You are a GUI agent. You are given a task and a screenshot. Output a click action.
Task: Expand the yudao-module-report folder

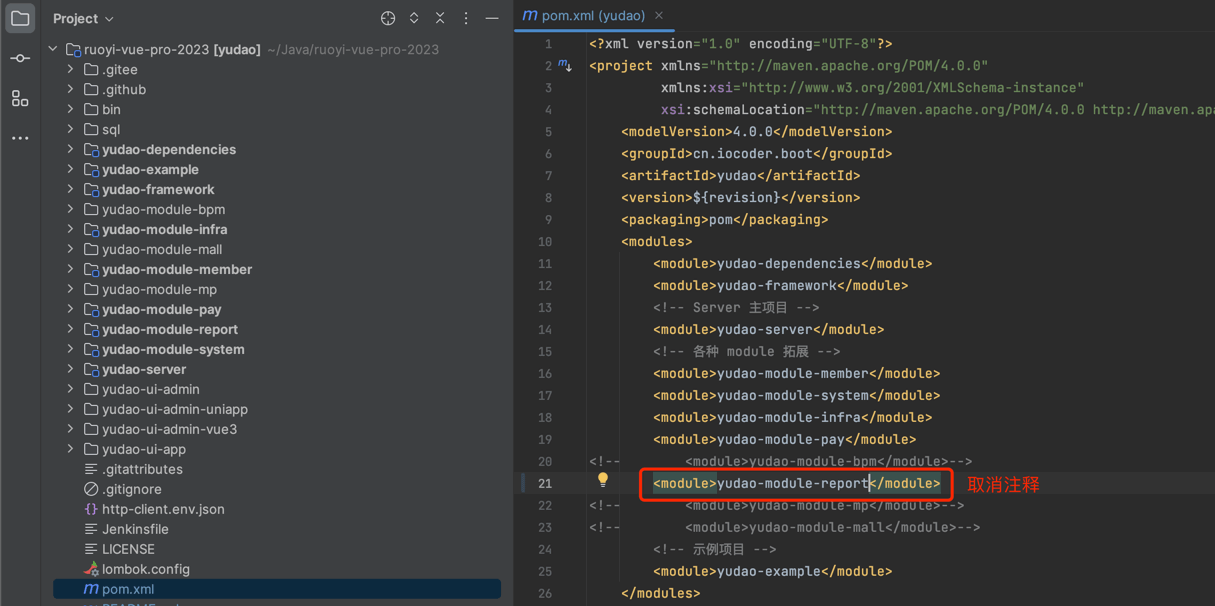tap(70, 329)
